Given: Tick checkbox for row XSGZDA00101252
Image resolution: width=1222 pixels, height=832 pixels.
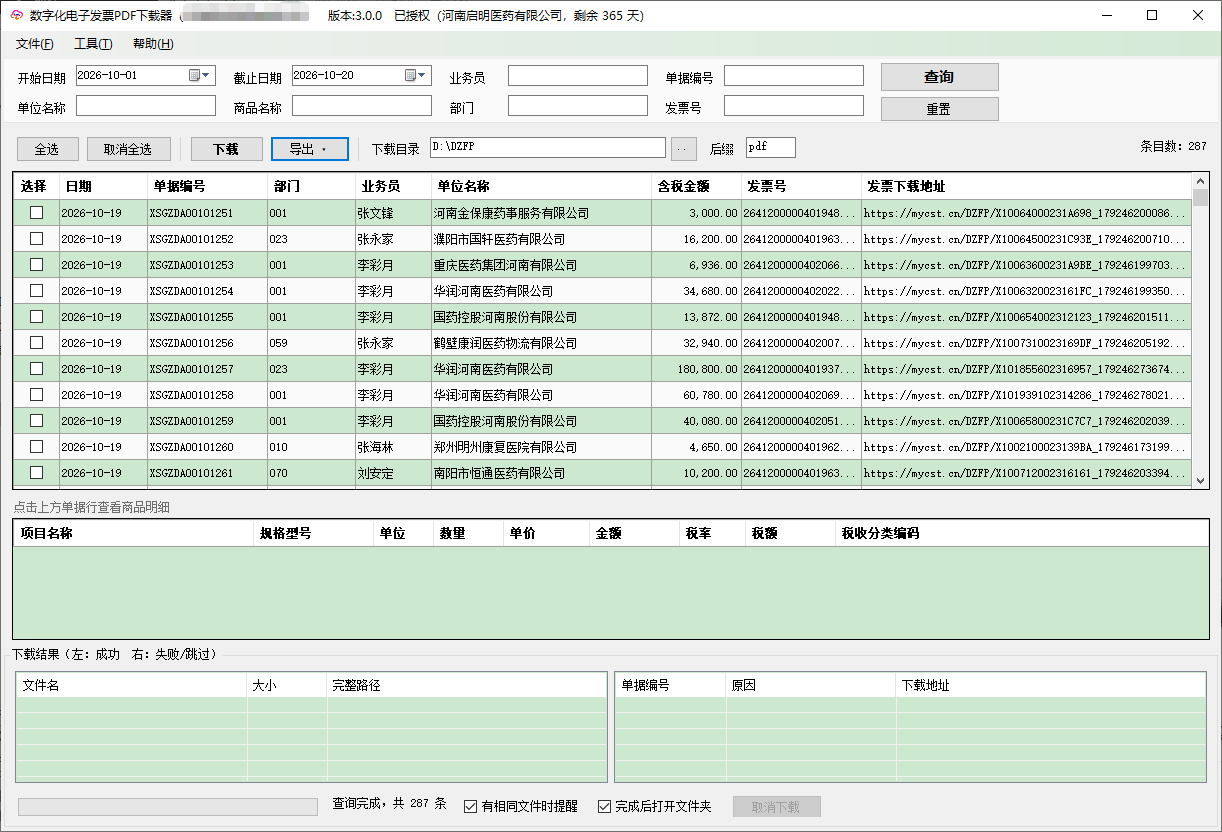Looking at the screenshot, I should (36, 239).
